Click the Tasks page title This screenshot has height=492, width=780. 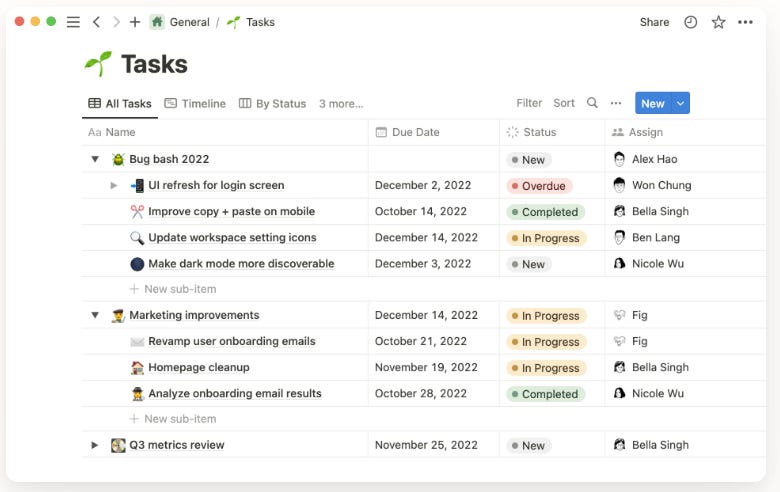(154, 64)
